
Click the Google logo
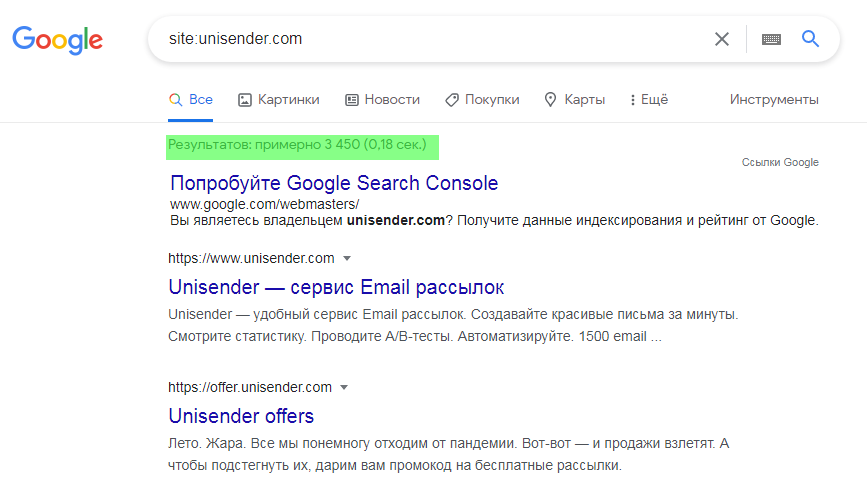58,40
